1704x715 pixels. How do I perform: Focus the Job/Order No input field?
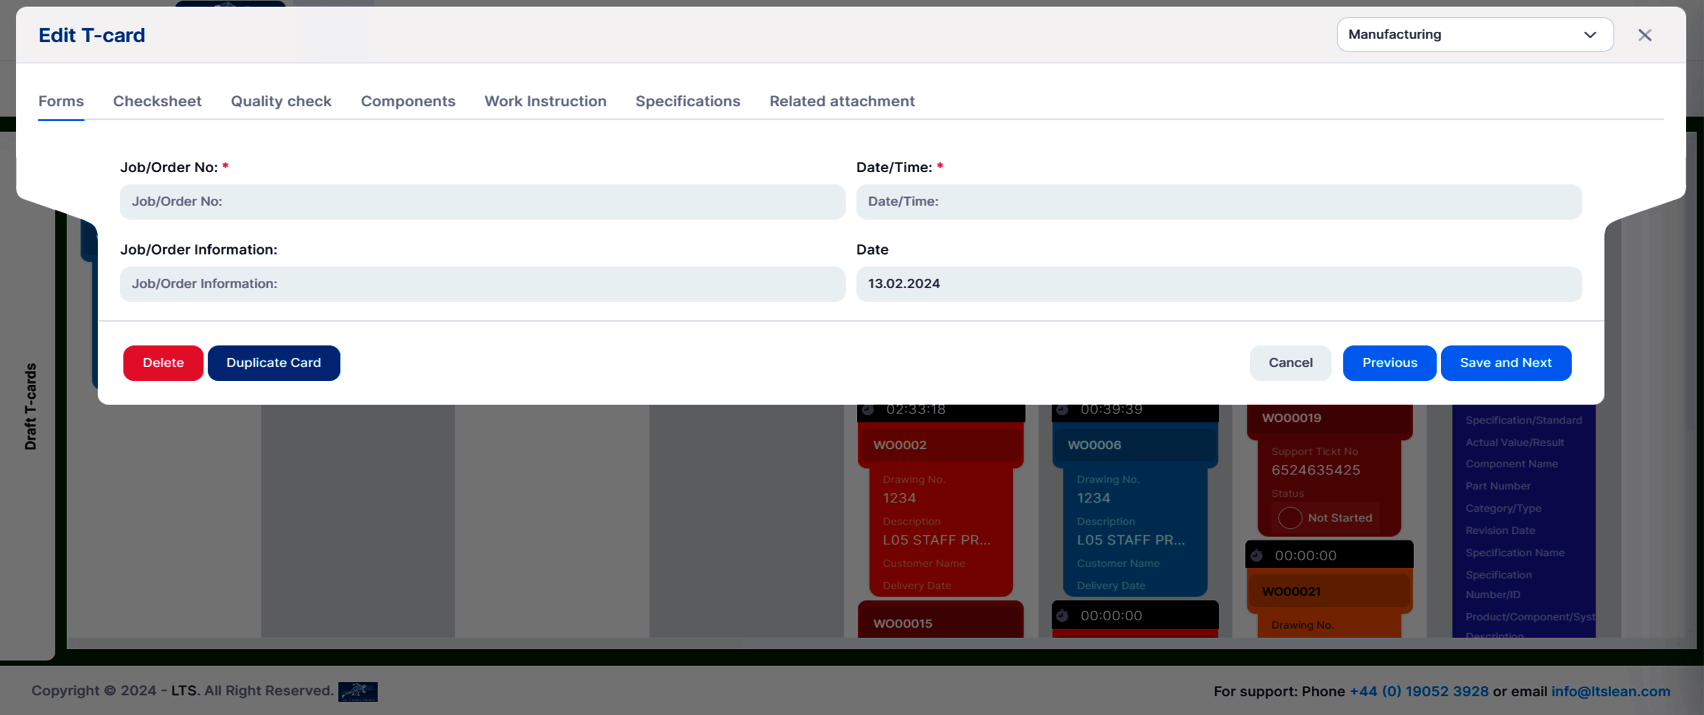pos(483,201)
